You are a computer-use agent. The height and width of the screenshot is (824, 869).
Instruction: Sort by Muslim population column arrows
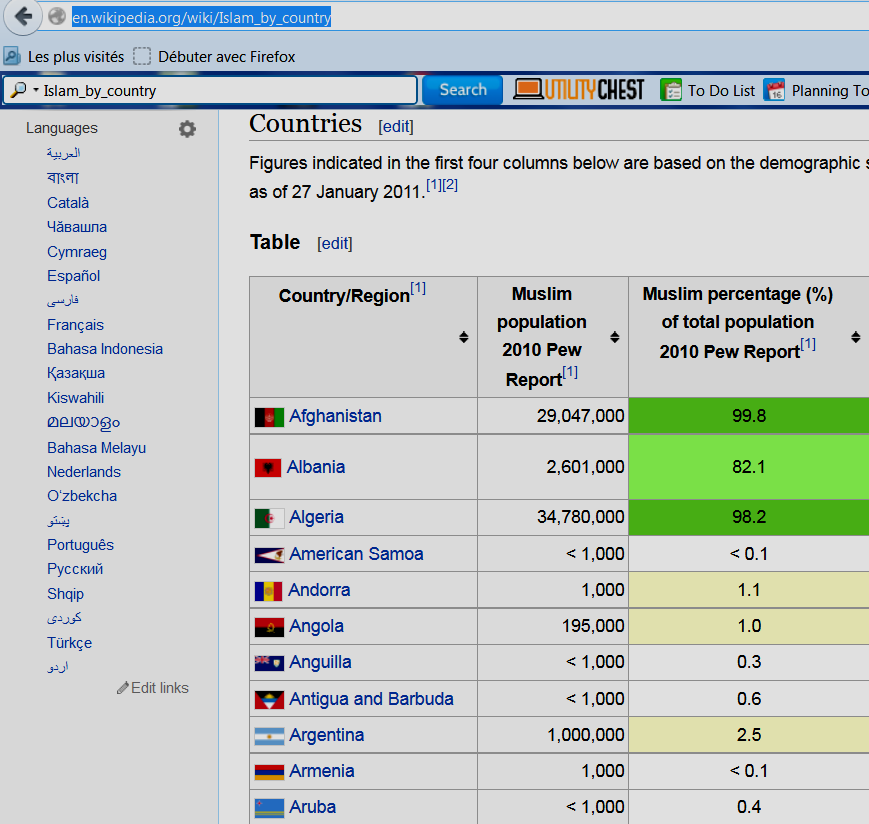click(613, 337)
